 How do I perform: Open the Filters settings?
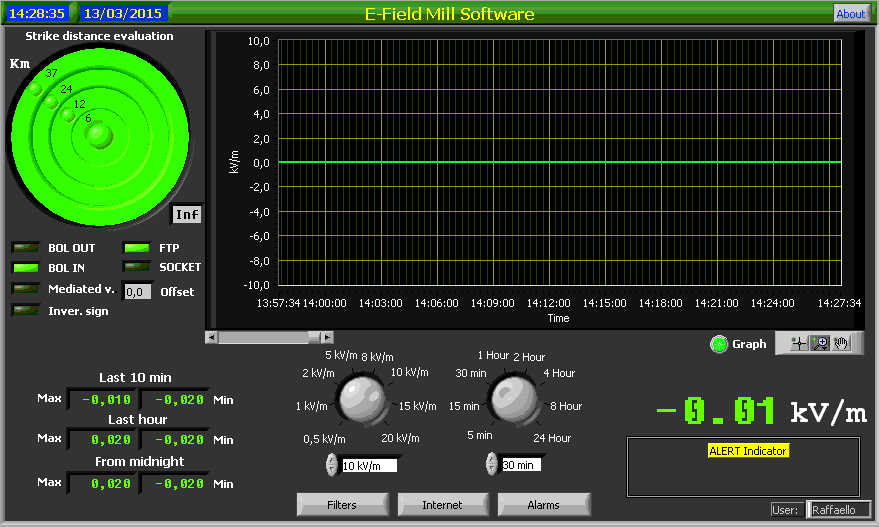pos(342,505)
